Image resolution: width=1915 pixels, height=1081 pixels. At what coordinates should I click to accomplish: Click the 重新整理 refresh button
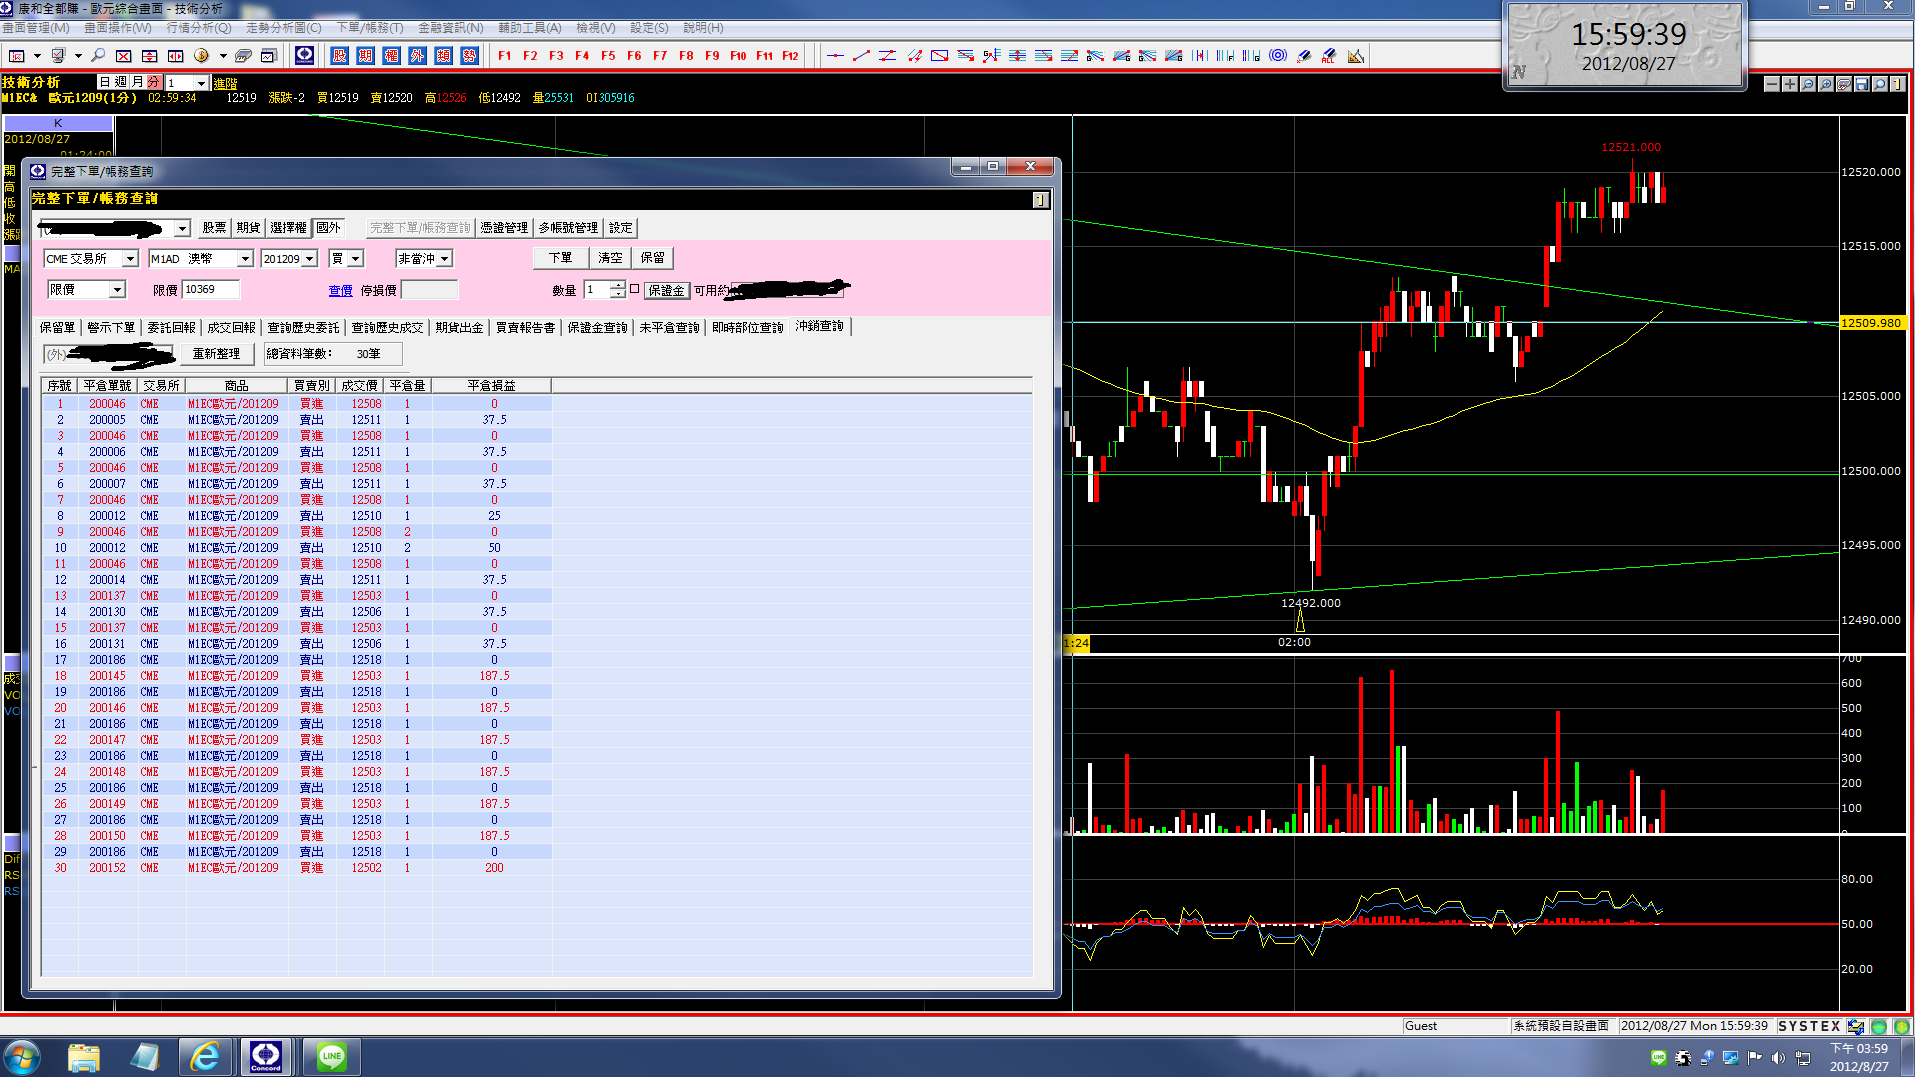[217, 354]
